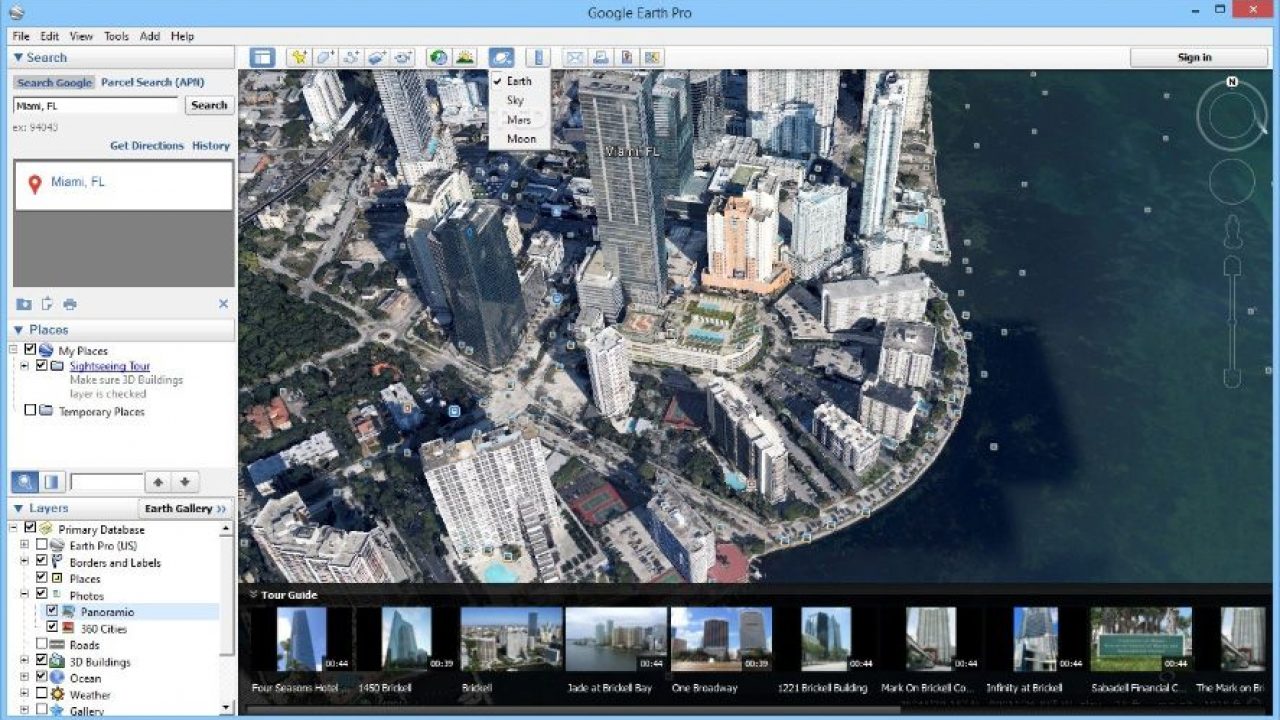The image size is (1280, 720).
Task: Enable the Weather layer checkbox
Action: pyautogui.click(x=42, y=694)
